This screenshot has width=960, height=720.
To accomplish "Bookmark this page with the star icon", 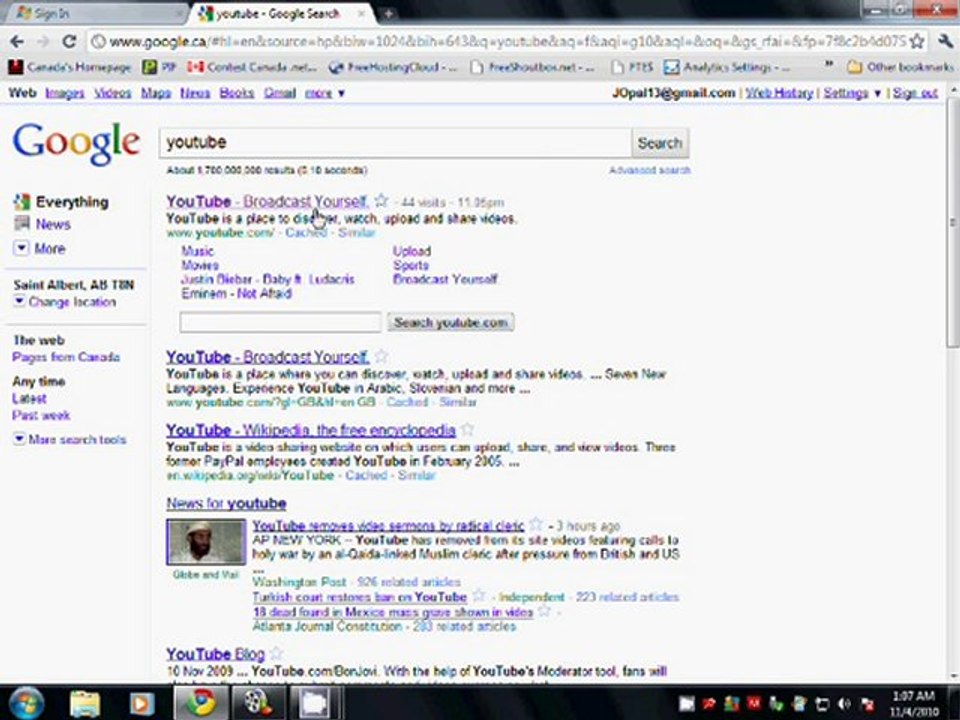I will click(917, 42).
